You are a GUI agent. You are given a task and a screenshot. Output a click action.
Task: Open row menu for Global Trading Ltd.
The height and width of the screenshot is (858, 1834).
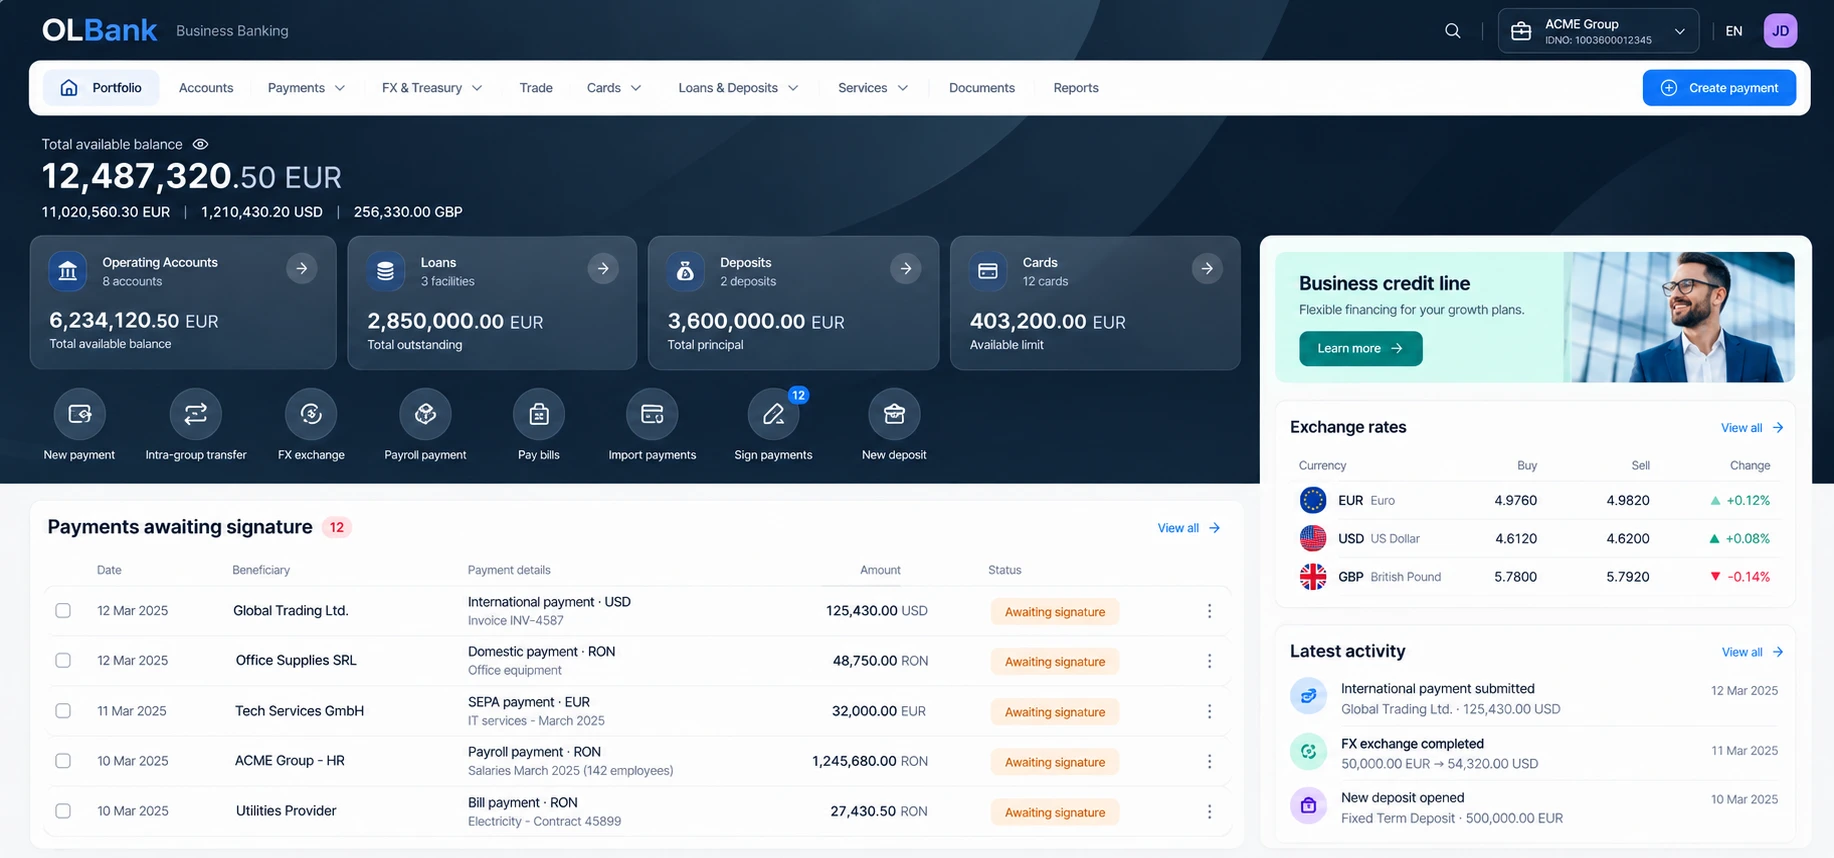(x=1209, y=611)
